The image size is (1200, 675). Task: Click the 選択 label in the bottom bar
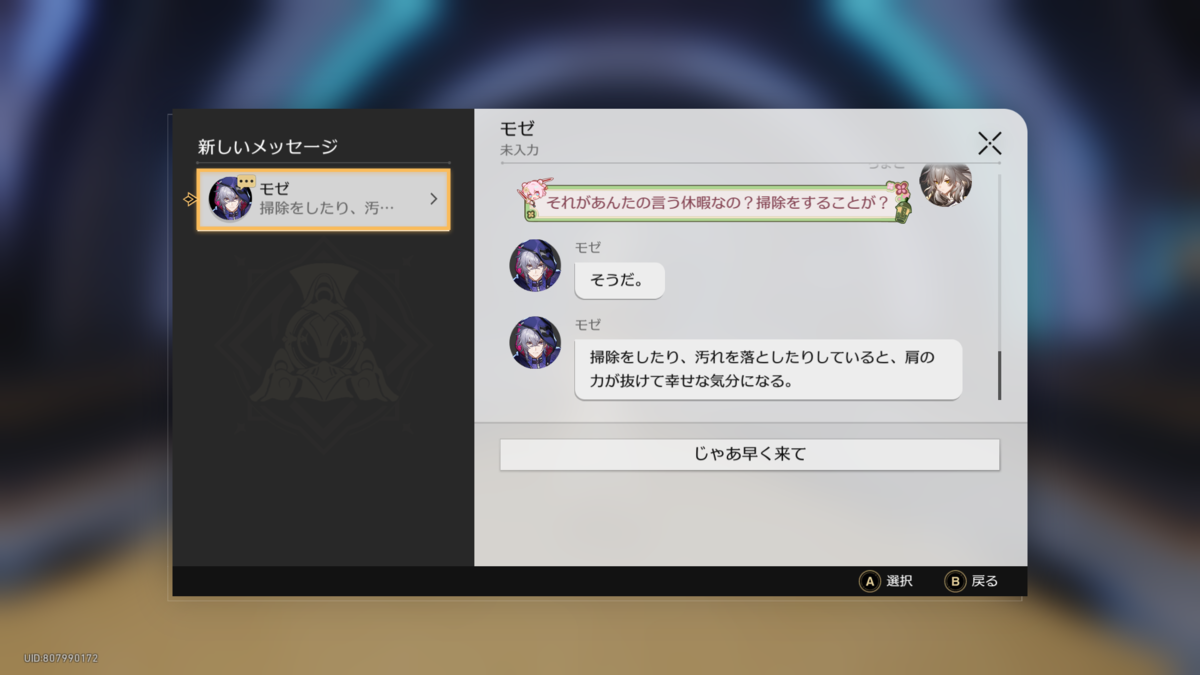[x=899, y=581]
